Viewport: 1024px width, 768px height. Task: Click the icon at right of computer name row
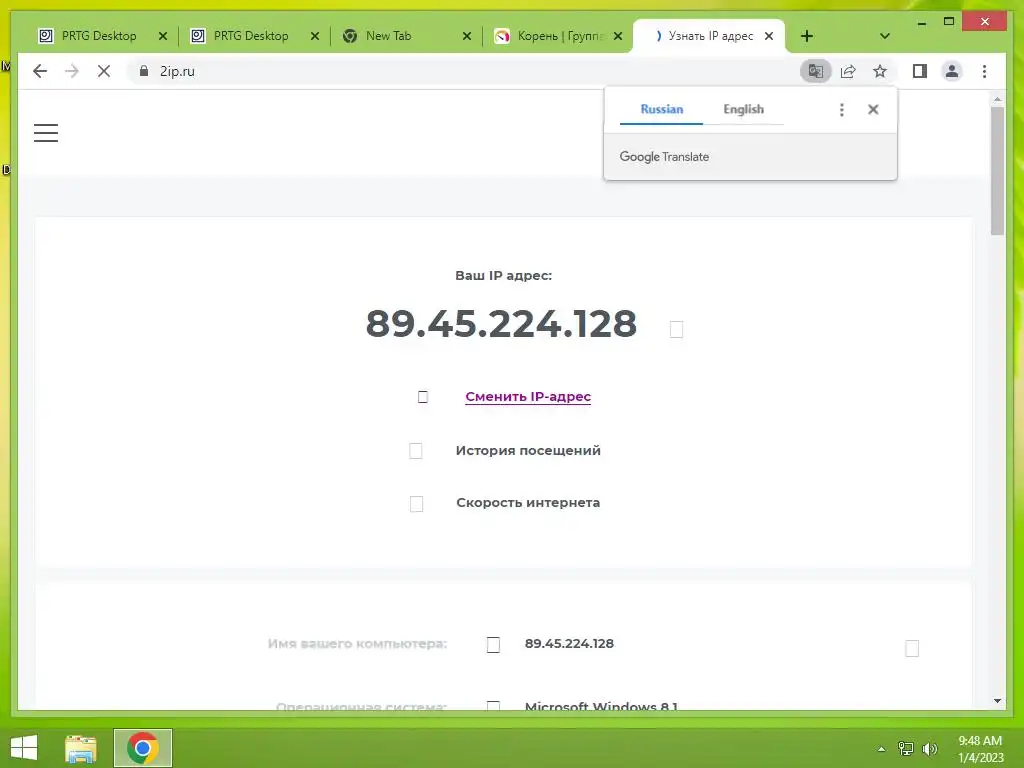[912, 648]
